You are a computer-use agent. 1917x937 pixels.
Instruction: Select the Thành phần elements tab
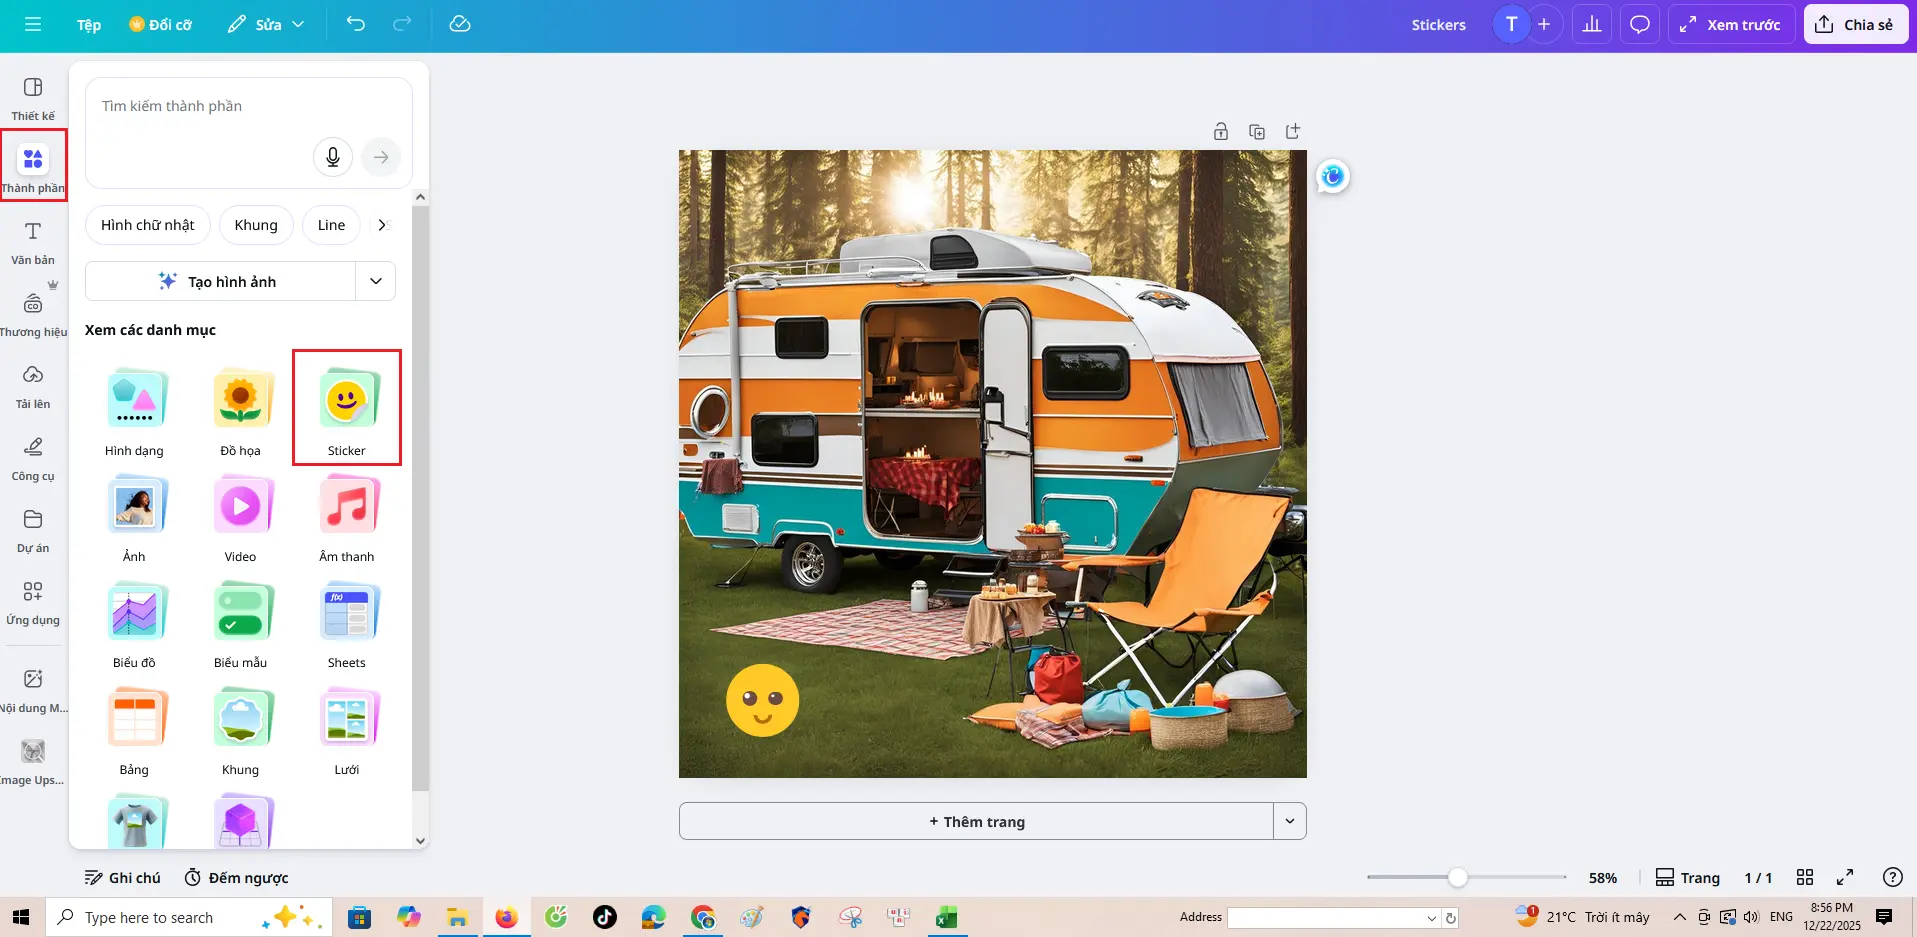point(33,166)
